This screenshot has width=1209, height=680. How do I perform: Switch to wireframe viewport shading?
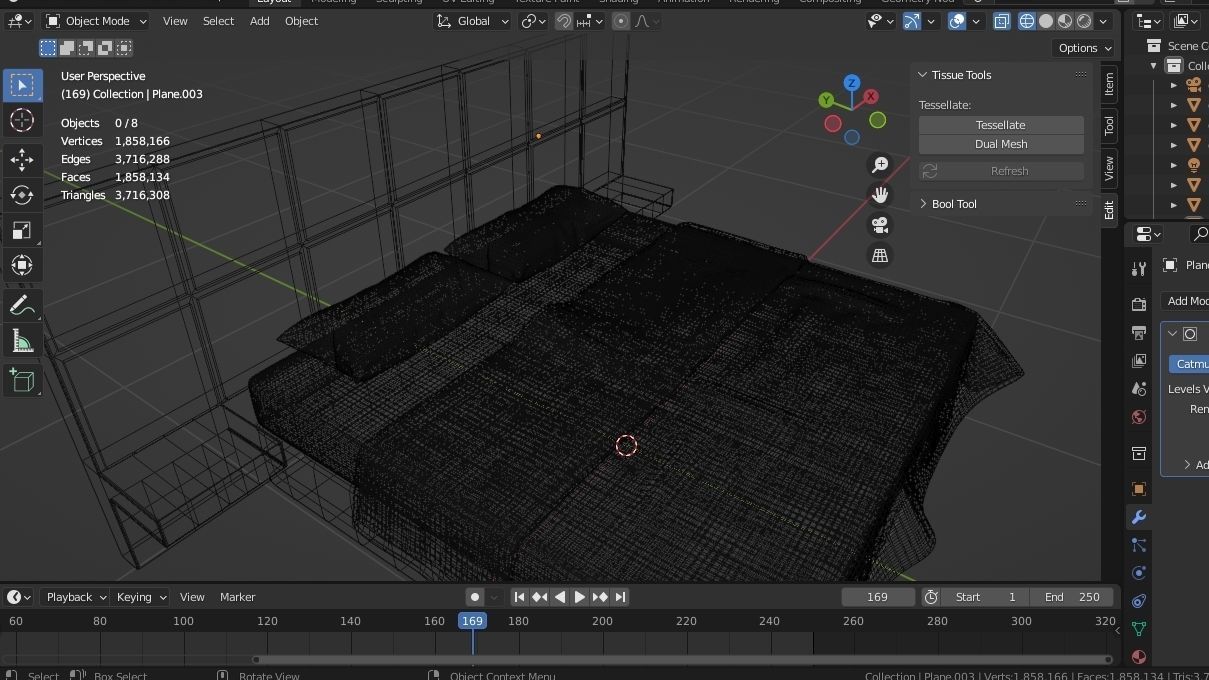click(x=1027, y=21)
